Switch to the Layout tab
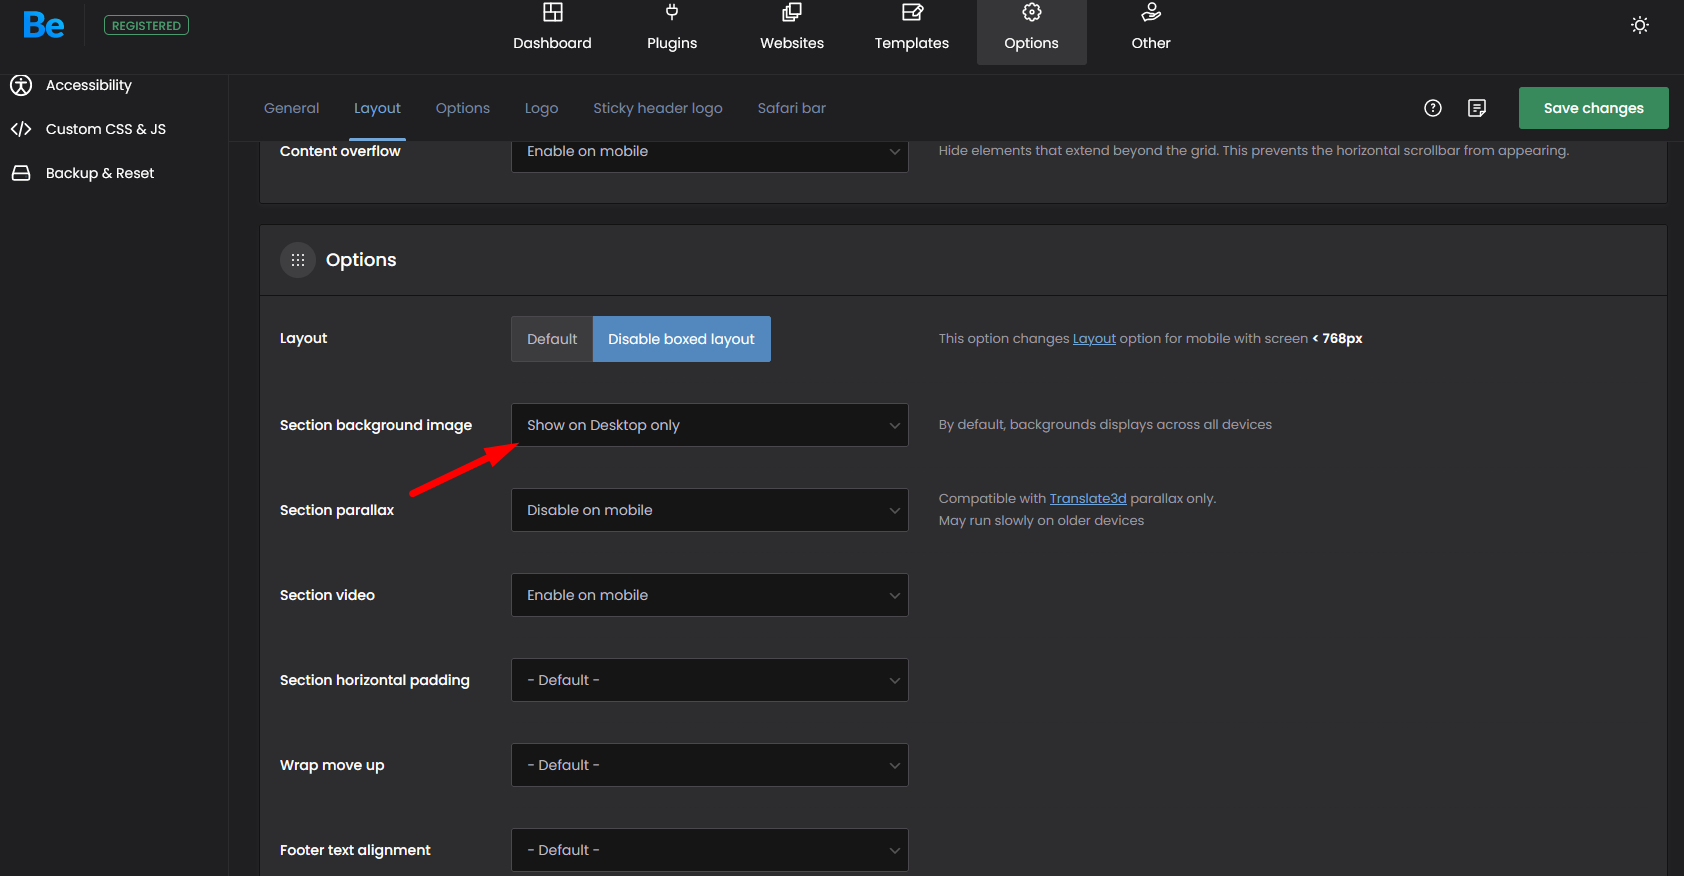The width and height of the screenshot is (1684, 876). (377, 108)
